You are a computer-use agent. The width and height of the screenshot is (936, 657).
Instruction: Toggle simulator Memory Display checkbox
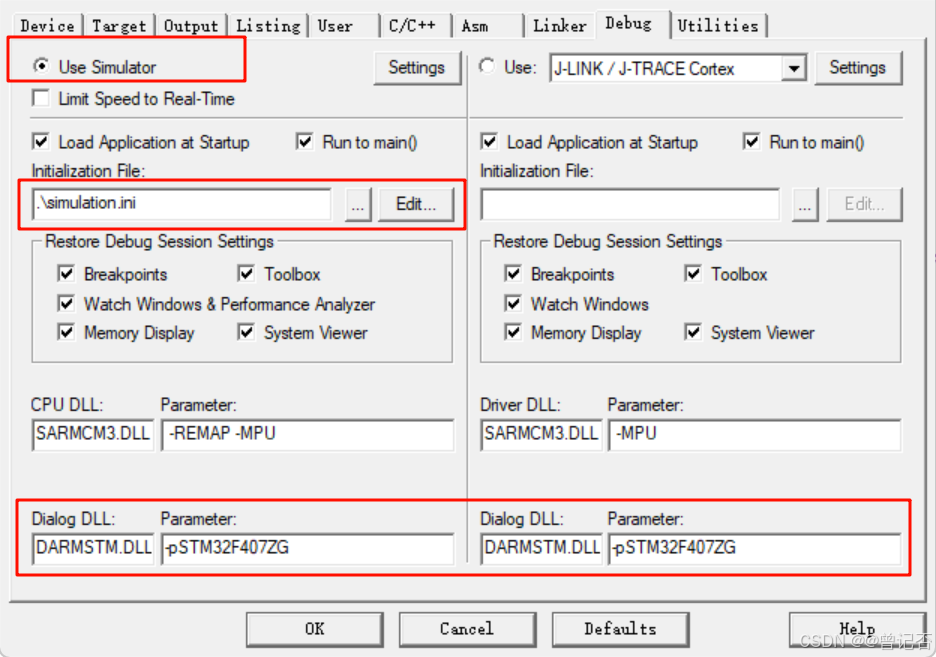tap(66, 332)
